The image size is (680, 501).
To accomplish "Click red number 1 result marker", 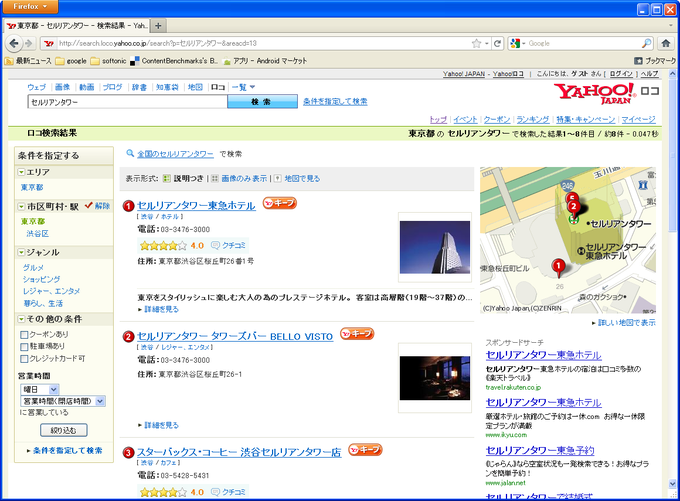I will point(128,206).
